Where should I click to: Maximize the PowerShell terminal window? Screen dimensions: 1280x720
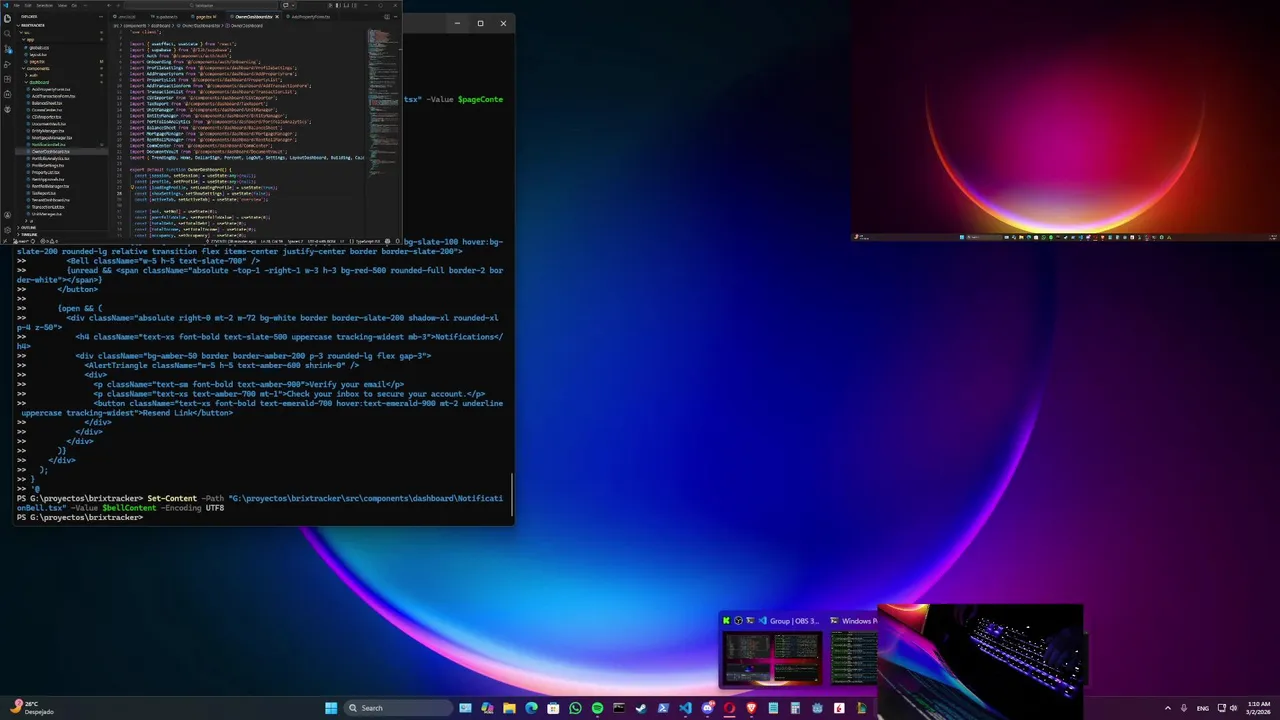click(480, 23)
